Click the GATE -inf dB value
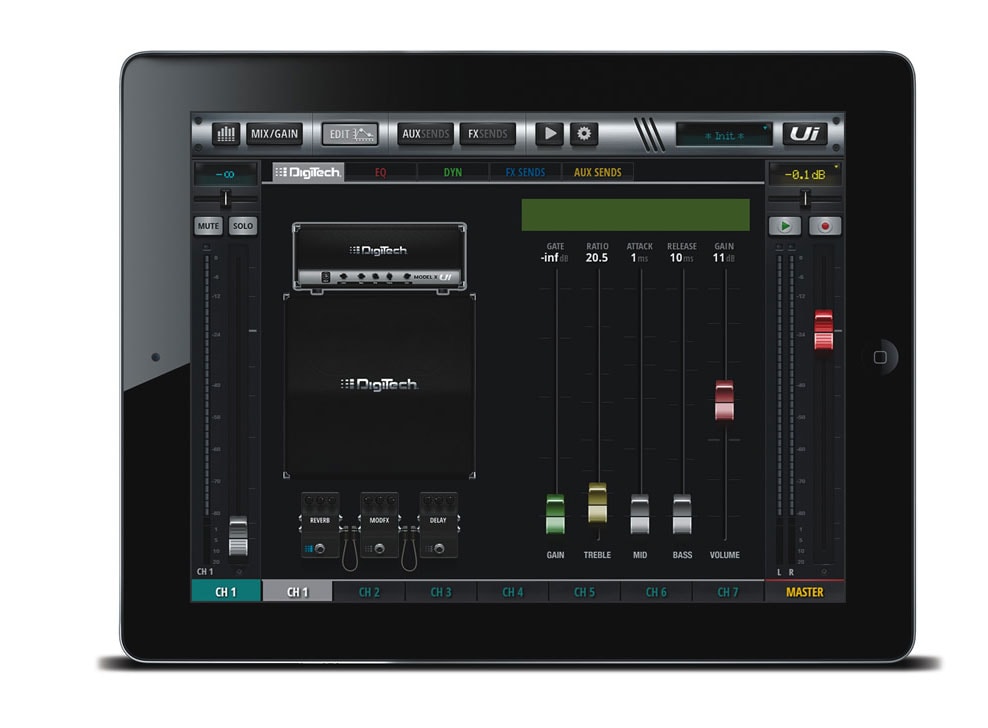The height and width of the screenshot is (728, 988). coord(554,258)
